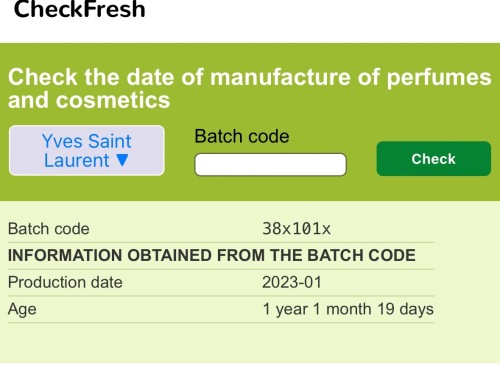Viewport: 500px width, 384px height.
Task: Open the Yves Saint Laurent brand dropdown
Action: (x=87, y=150)
